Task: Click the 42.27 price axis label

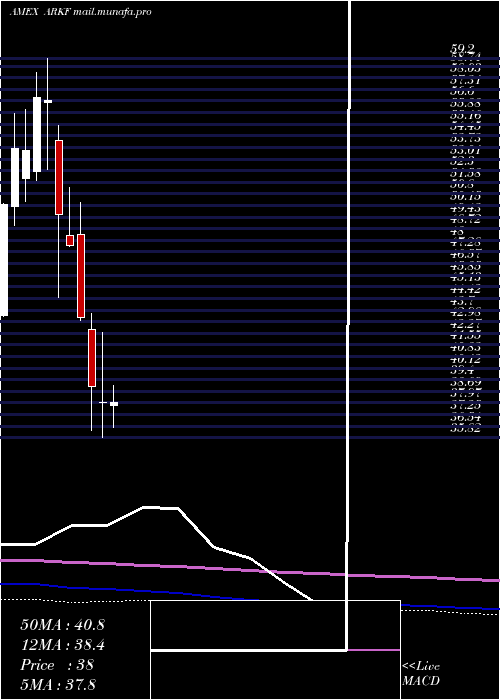Action: click(465, 325)
